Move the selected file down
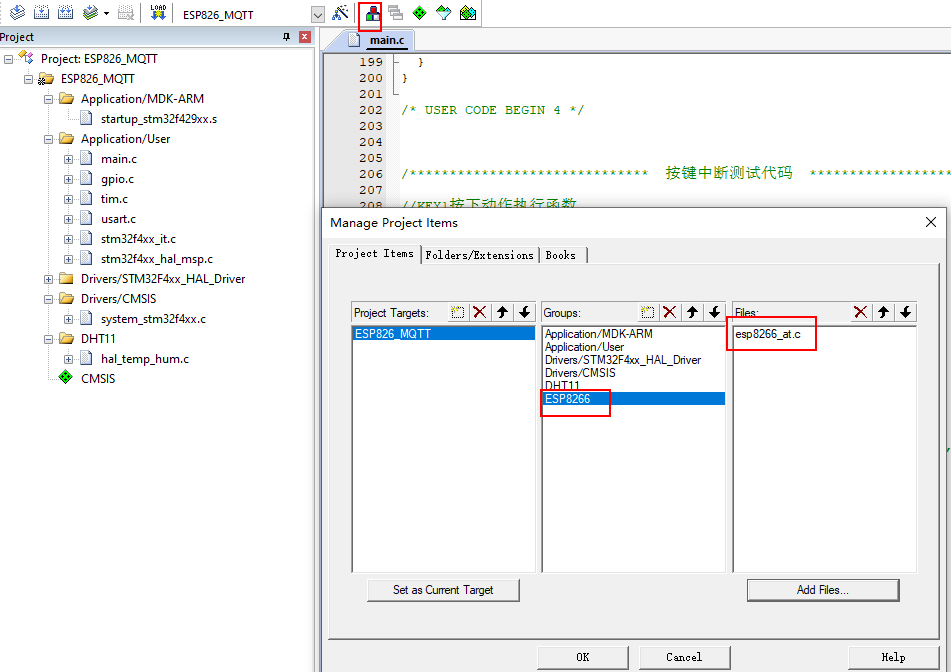 pos(906,312)
